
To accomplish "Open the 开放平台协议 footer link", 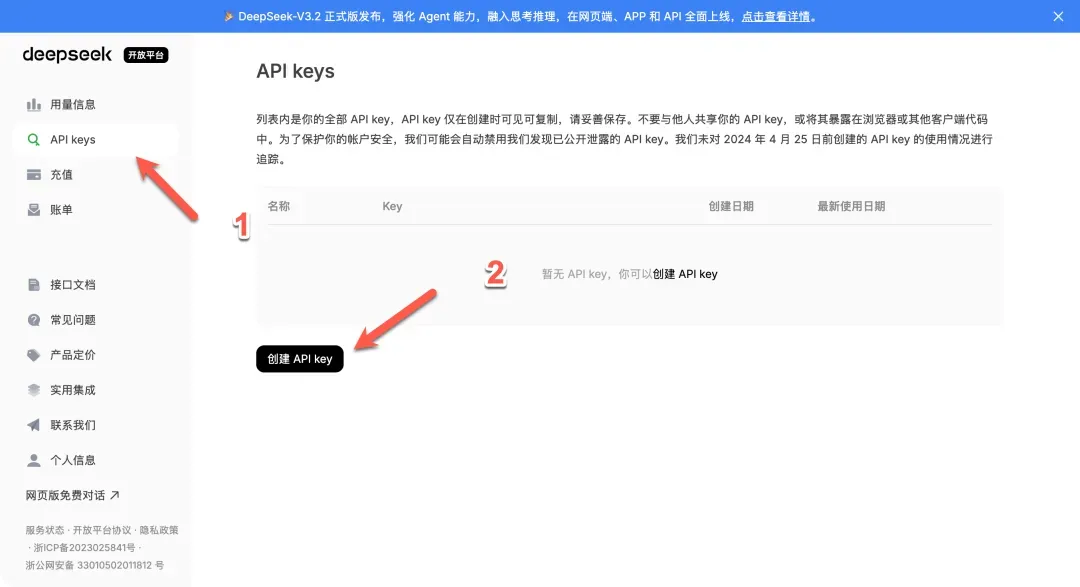I will (102, 531).
